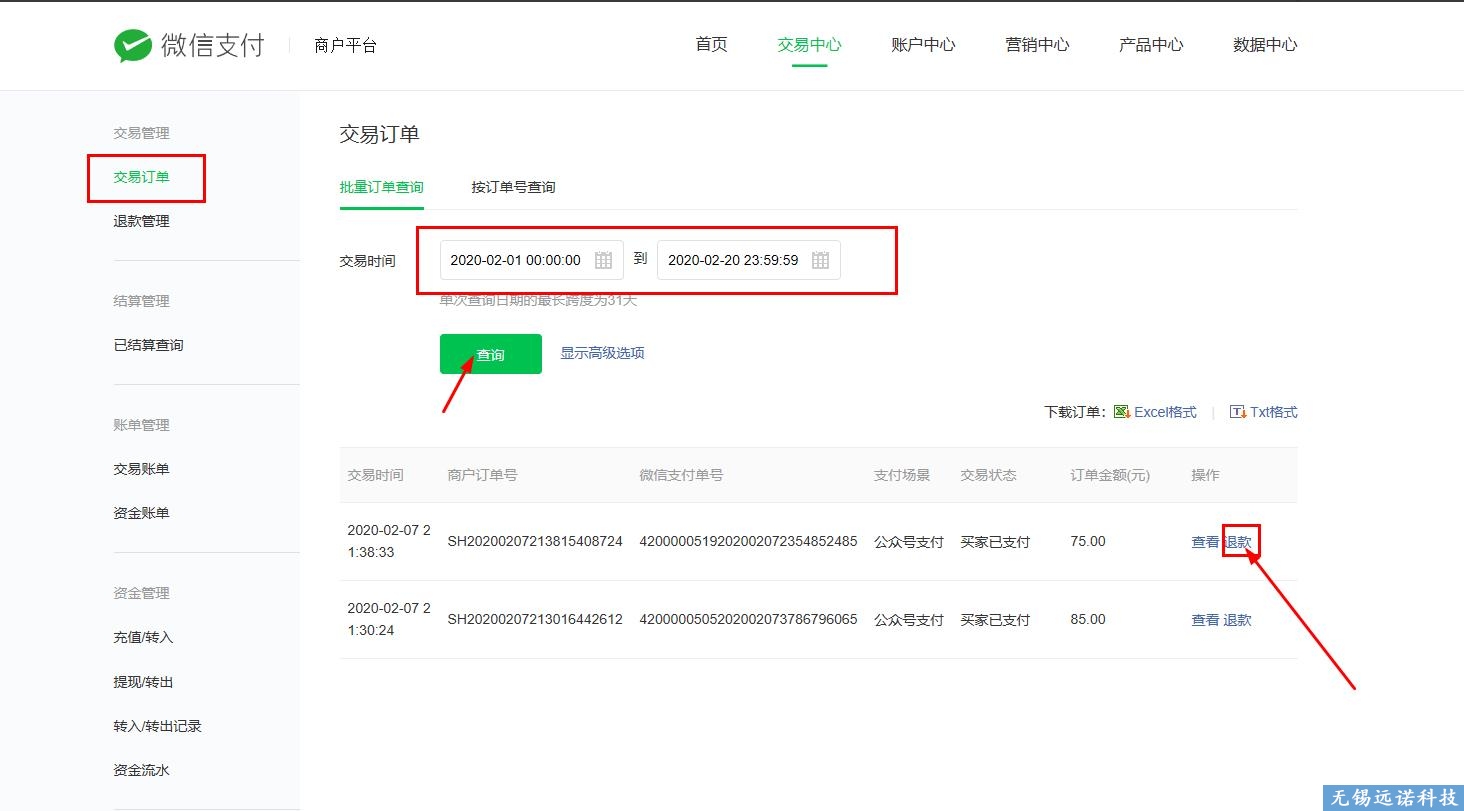The height and width of the screenshot is (811, 1464).
Task: Click the order amount 75.00
Action: pyautogui.click(x=1088, y=541)
